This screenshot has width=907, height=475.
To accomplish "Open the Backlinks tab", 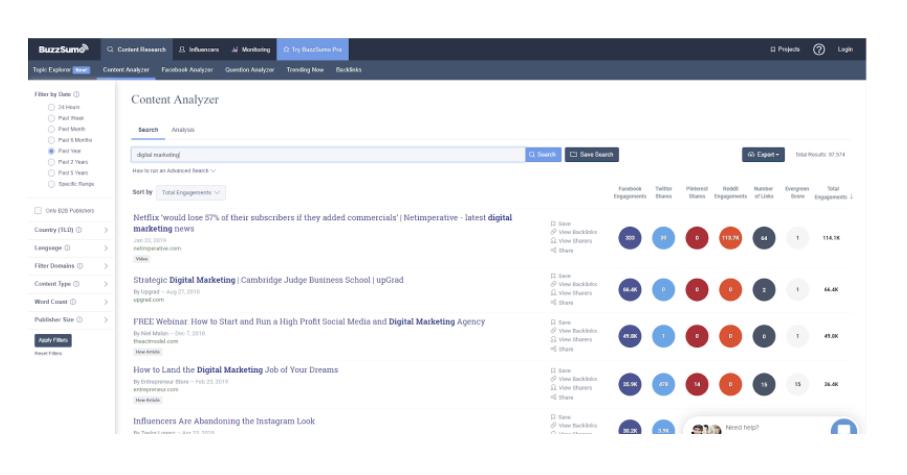I will pyautogui.click(x=348, y=69).
